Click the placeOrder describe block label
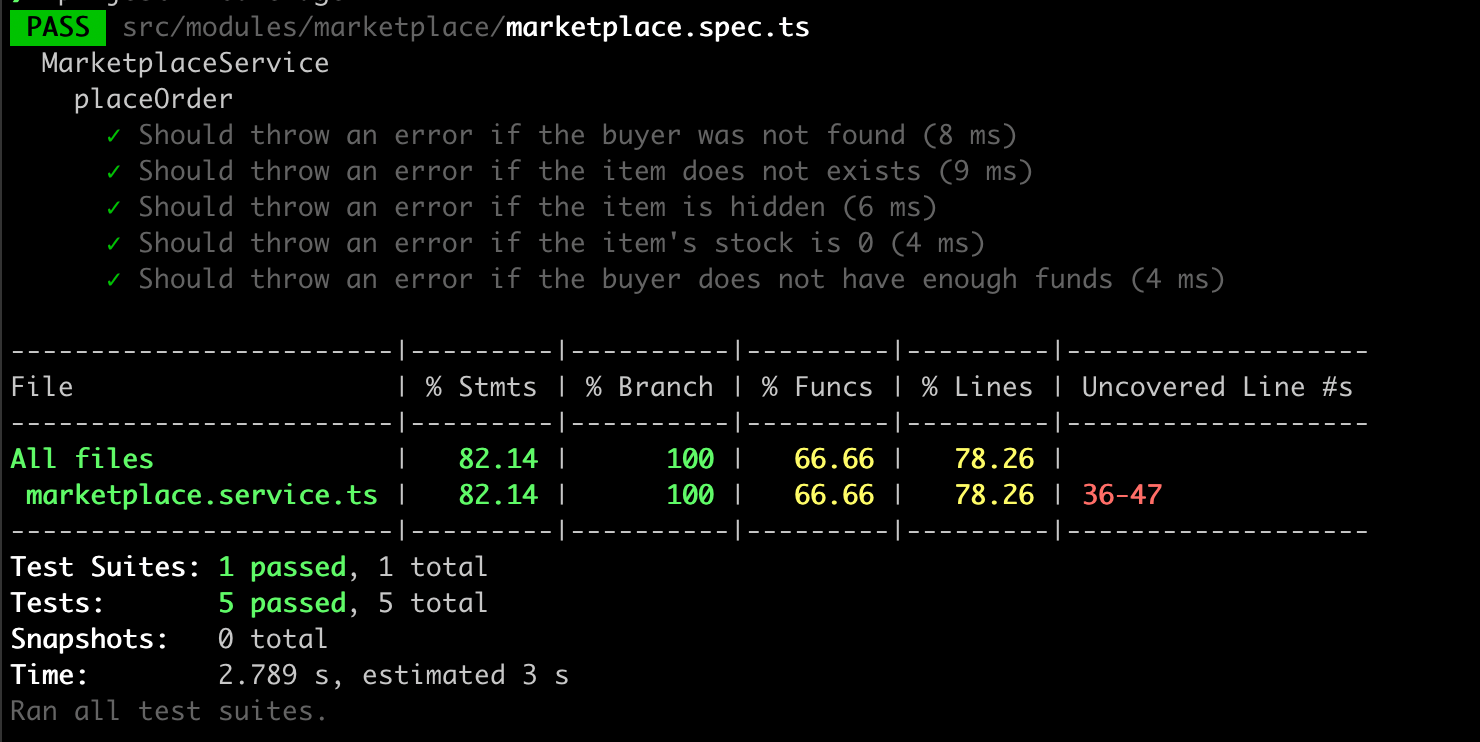This screenshot has width=1480, height=742. 153,99
